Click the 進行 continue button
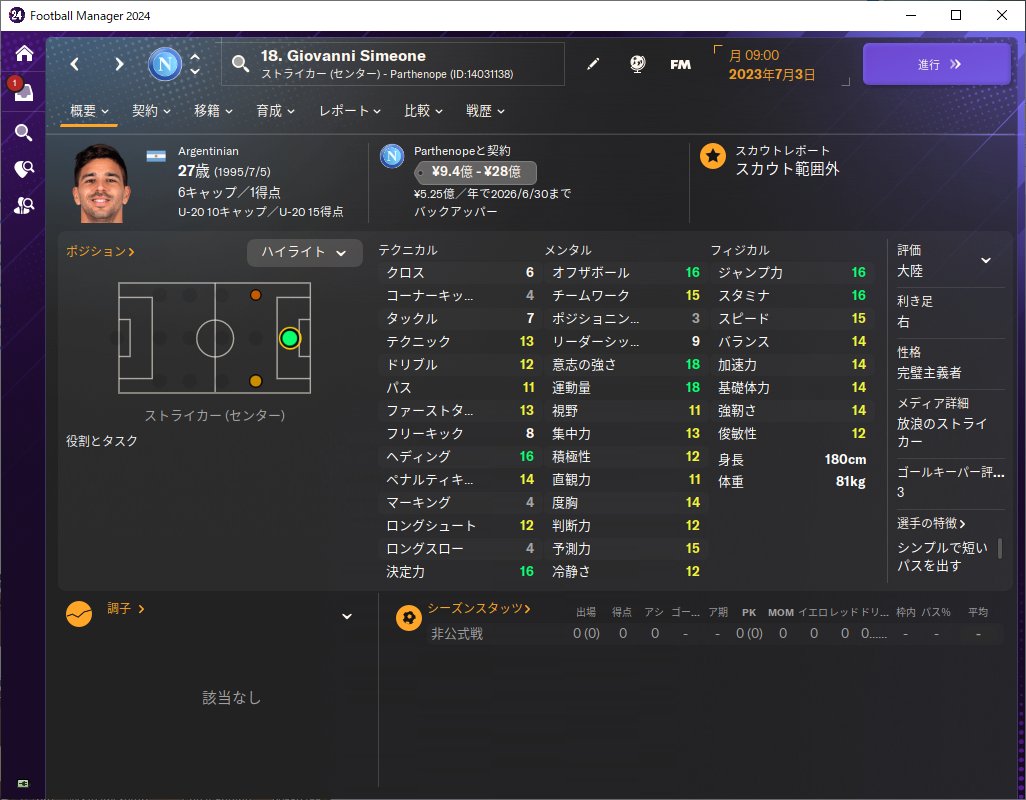 pos(937,64)
